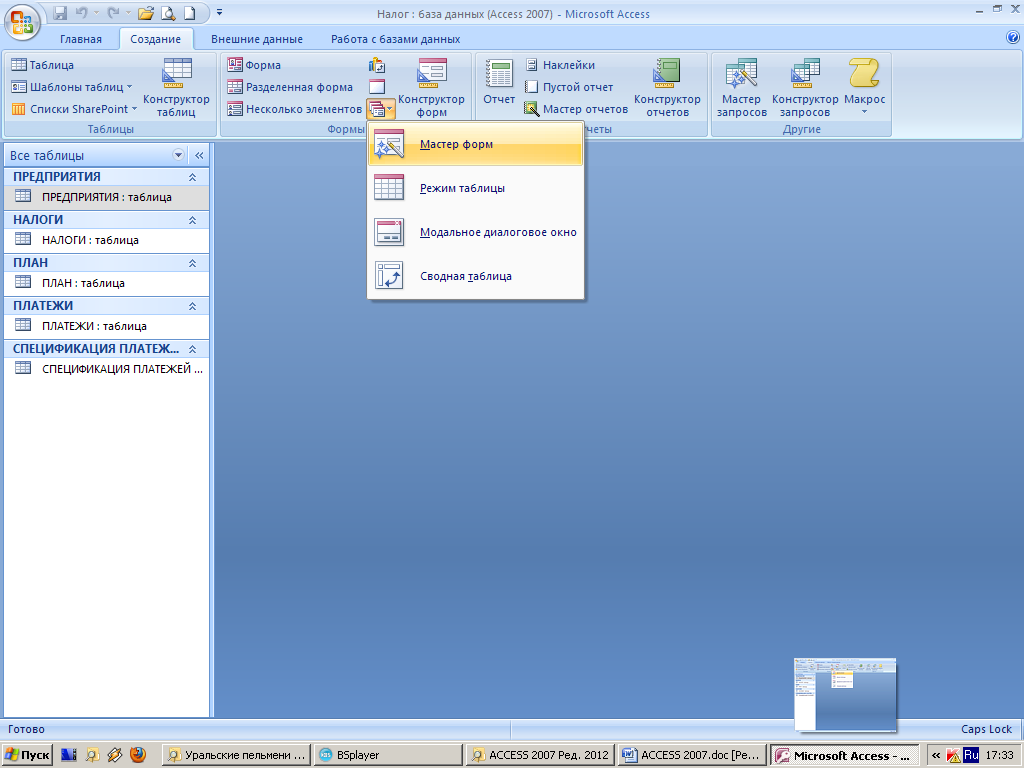Click the Undo icon
Image resolution: width=1024 pixels, height=768 pixels.
[81, 12]
